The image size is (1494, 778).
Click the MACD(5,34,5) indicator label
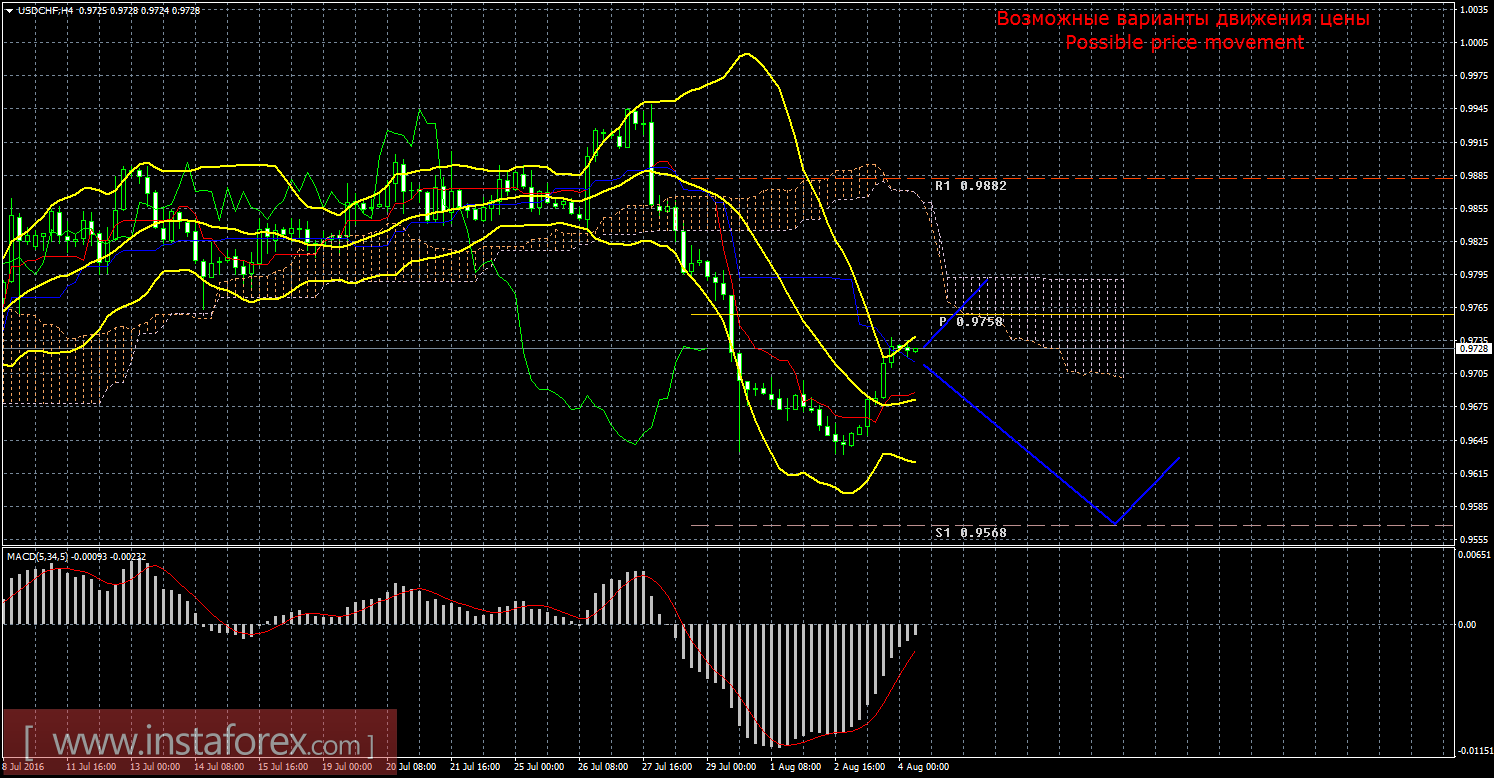(x=39, y=555)
